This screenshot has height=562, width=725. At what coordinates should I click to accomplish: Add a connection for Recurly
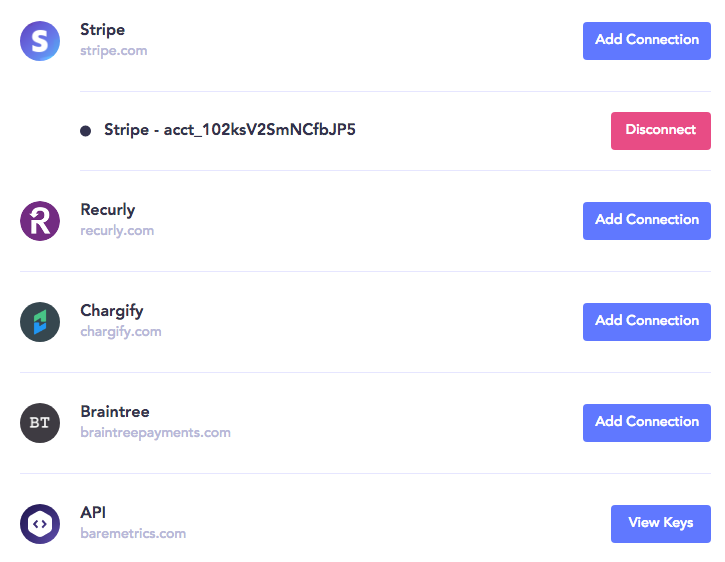coord(647,220)
